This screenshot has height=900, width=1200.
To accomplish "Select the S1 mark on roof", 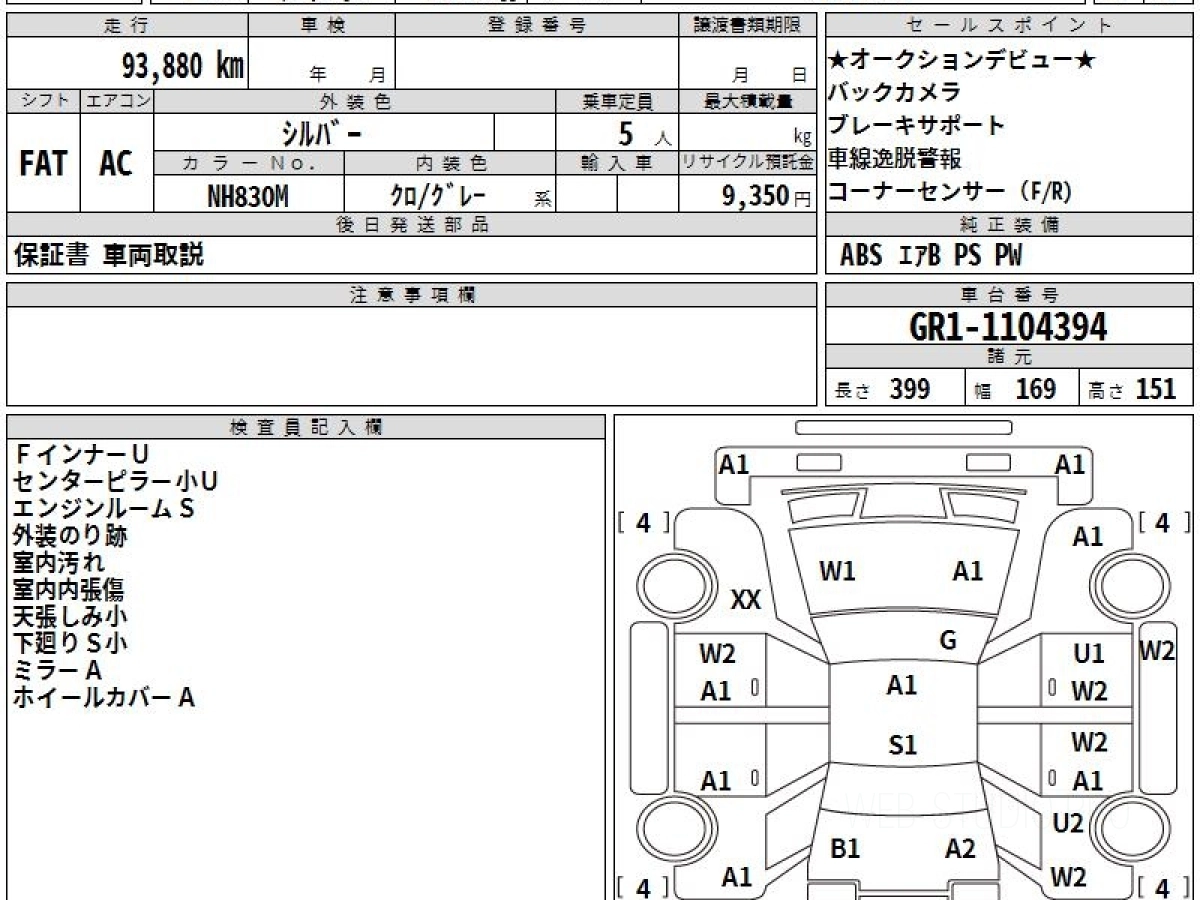I will [902, 745].
